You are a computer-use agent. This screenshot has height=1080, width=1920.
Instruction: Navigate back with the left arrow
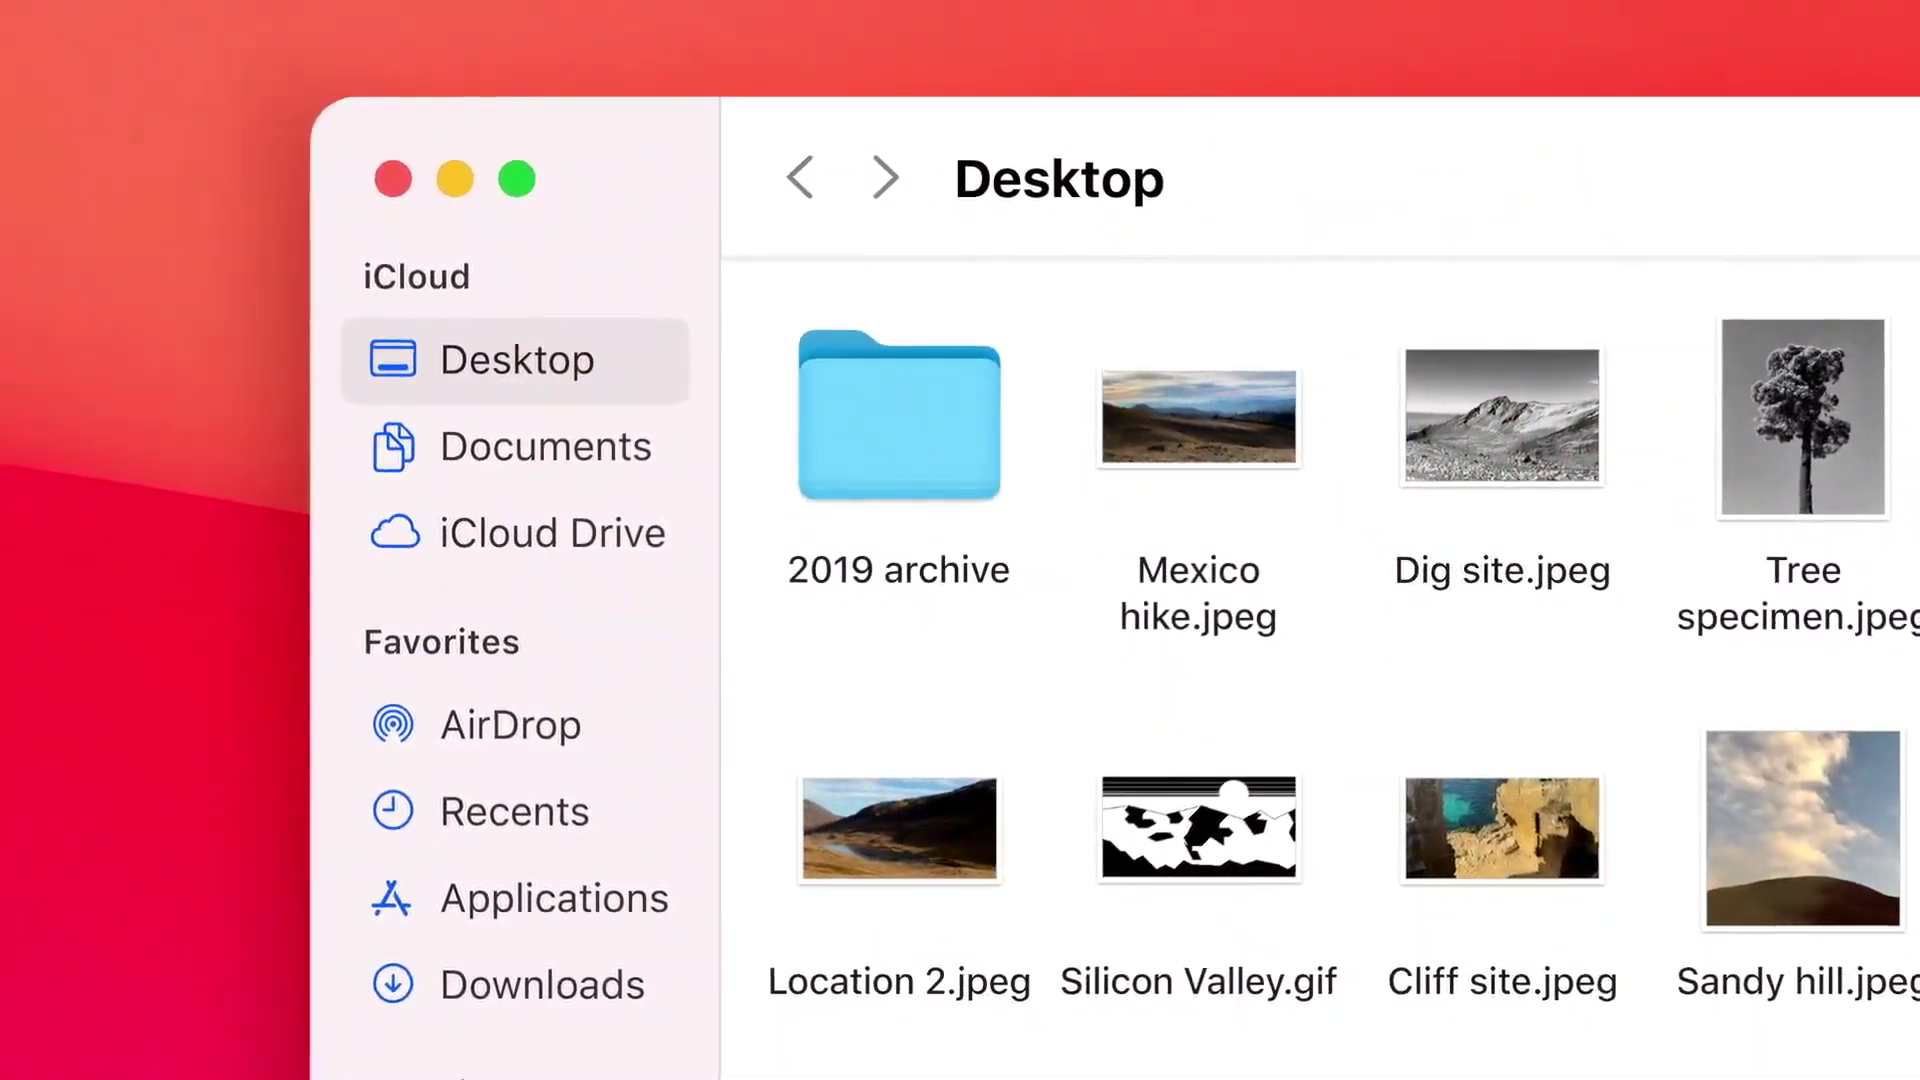tap(800, 178)
